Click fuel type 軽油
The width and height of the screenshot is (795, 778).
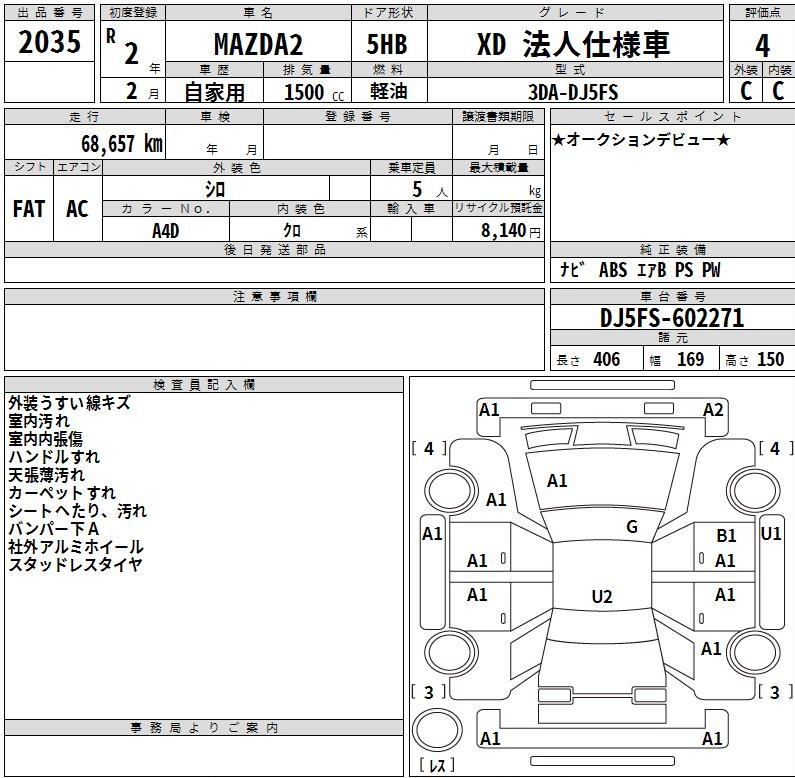tap(388, 91)
